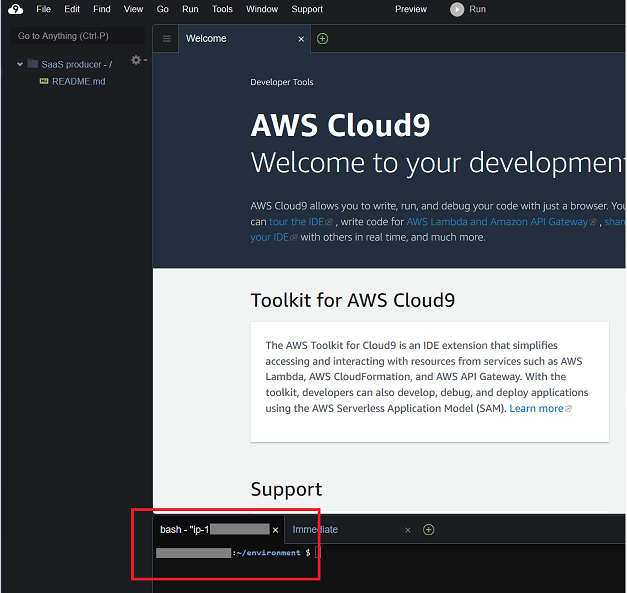The height and width of the screenshot is (593, 627).
Task: Open the Edit menu
Action: pyautogui.click(x=72, y=9)
